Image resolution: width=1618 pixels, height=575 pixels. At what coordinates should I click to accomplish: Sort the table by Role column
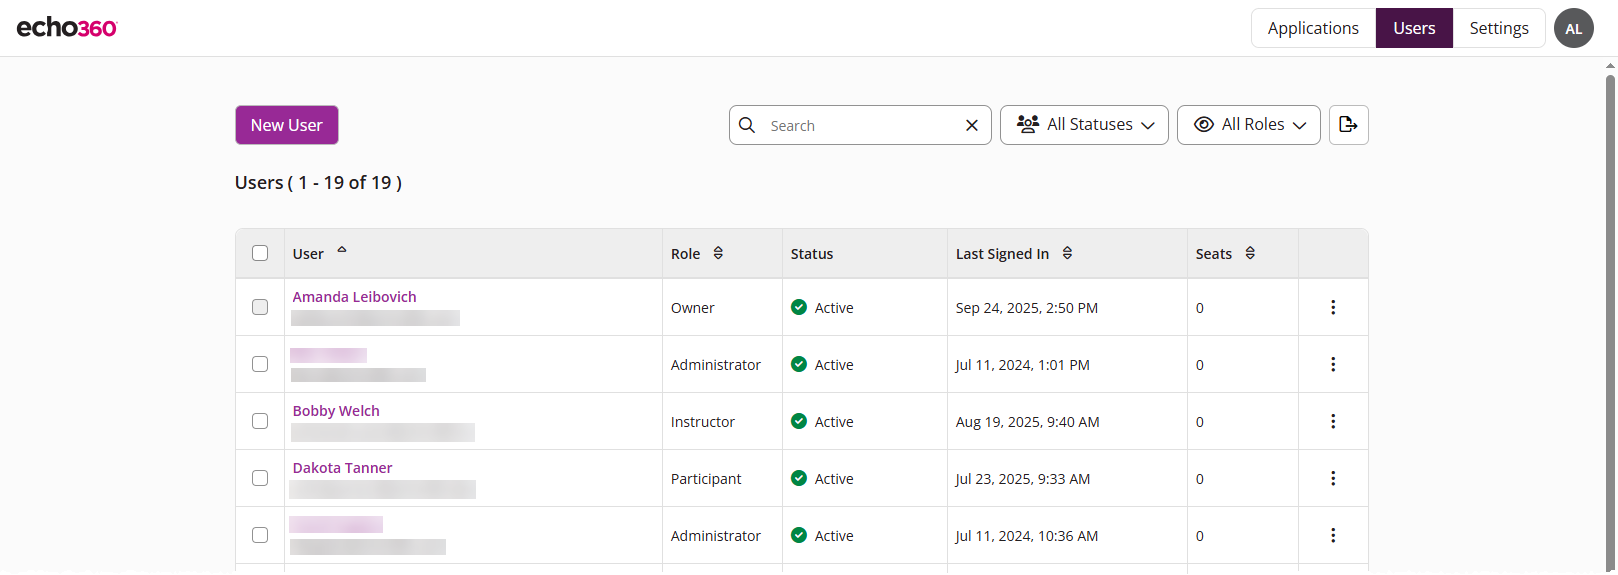718,254
